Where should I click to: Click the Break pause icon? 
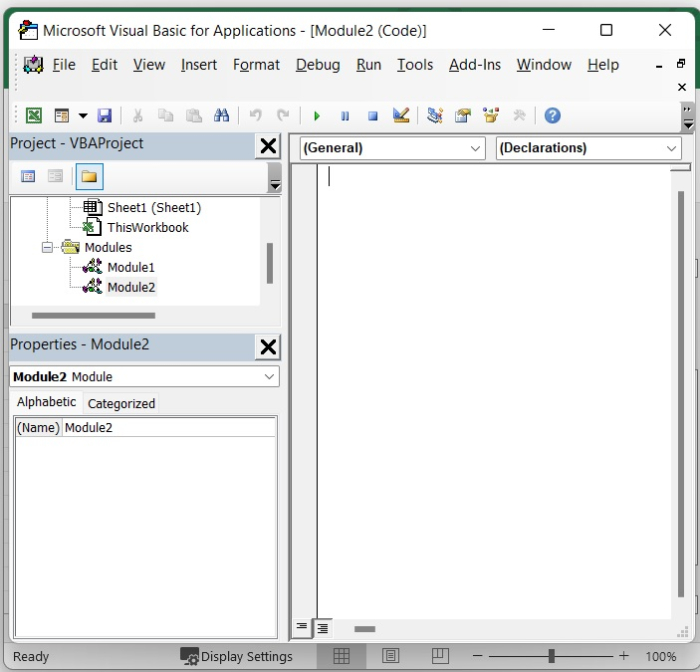(345, 116)
